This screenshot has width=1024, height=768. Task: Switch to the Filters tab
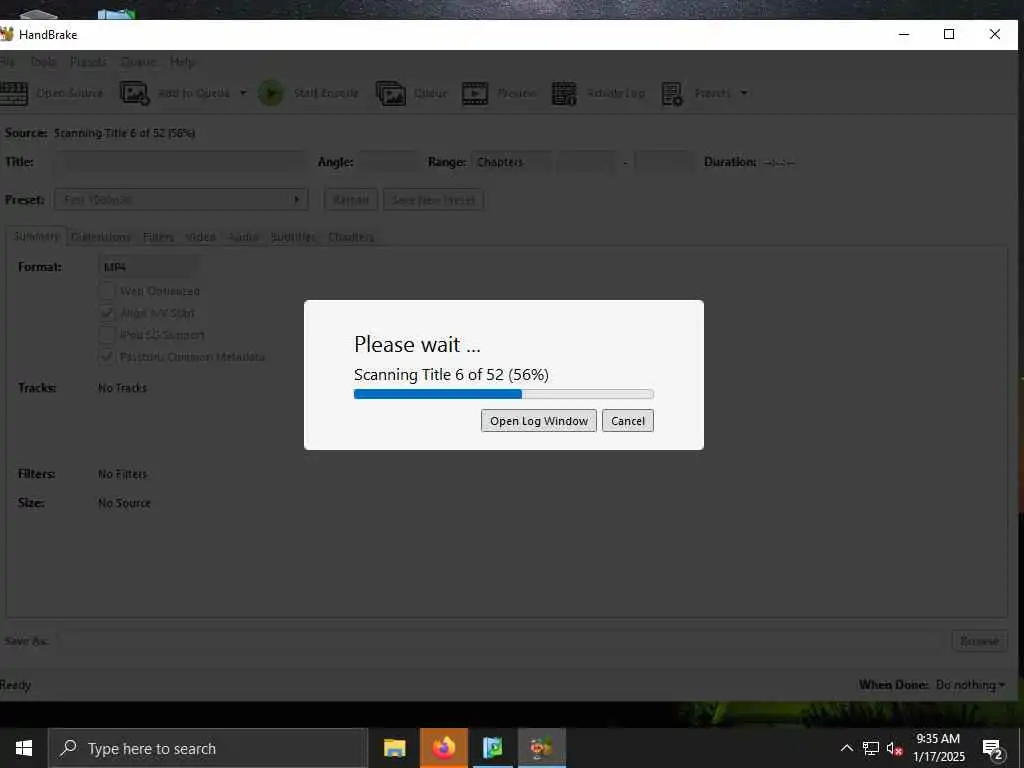click(159, 236)
